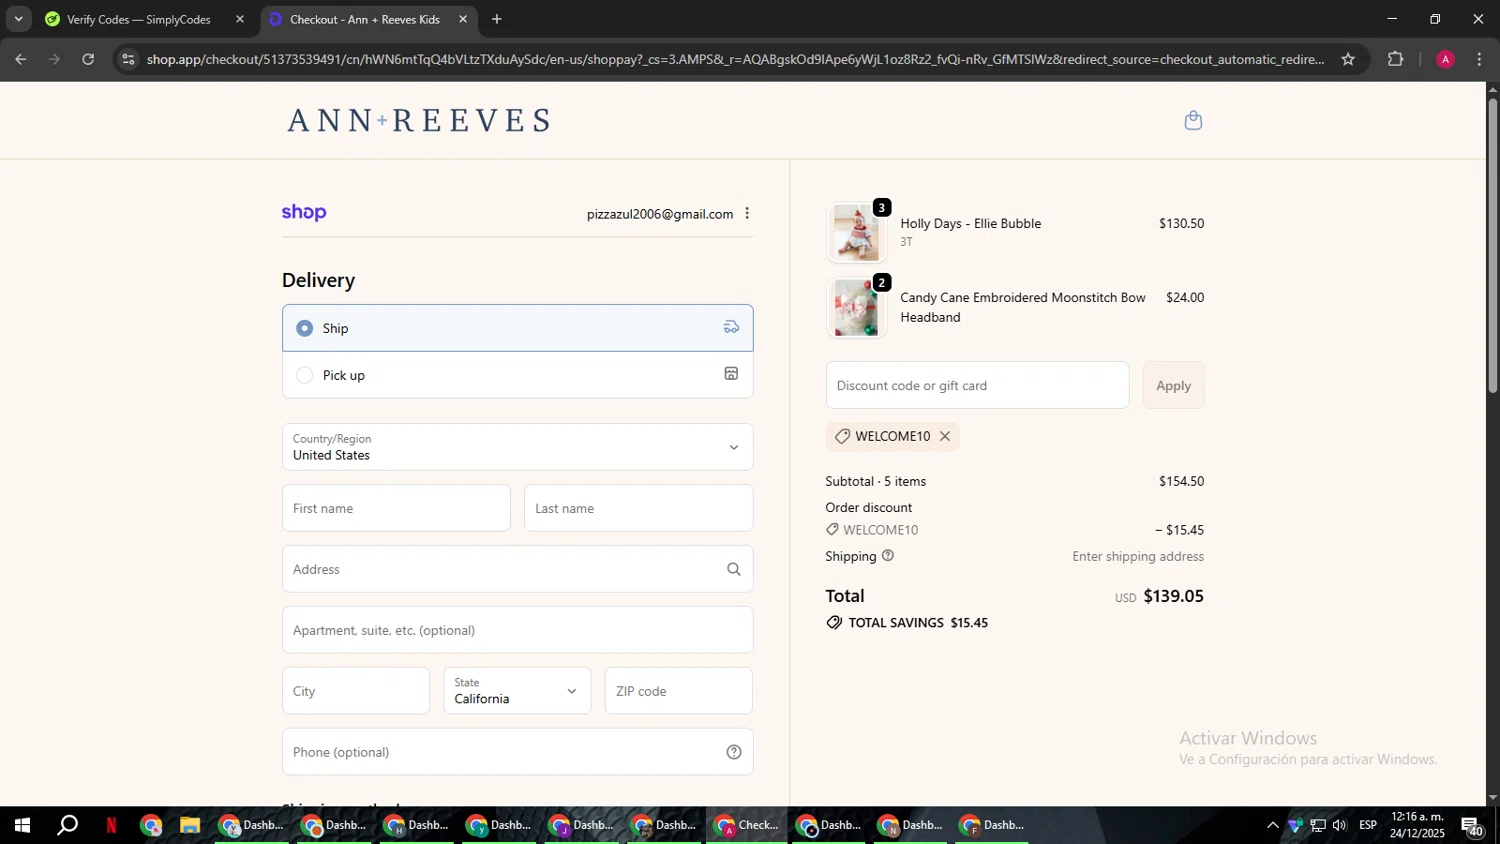Switch to Checkout Ann + Reeves Kids tab

pyautogui.click(x=368, y=19)
